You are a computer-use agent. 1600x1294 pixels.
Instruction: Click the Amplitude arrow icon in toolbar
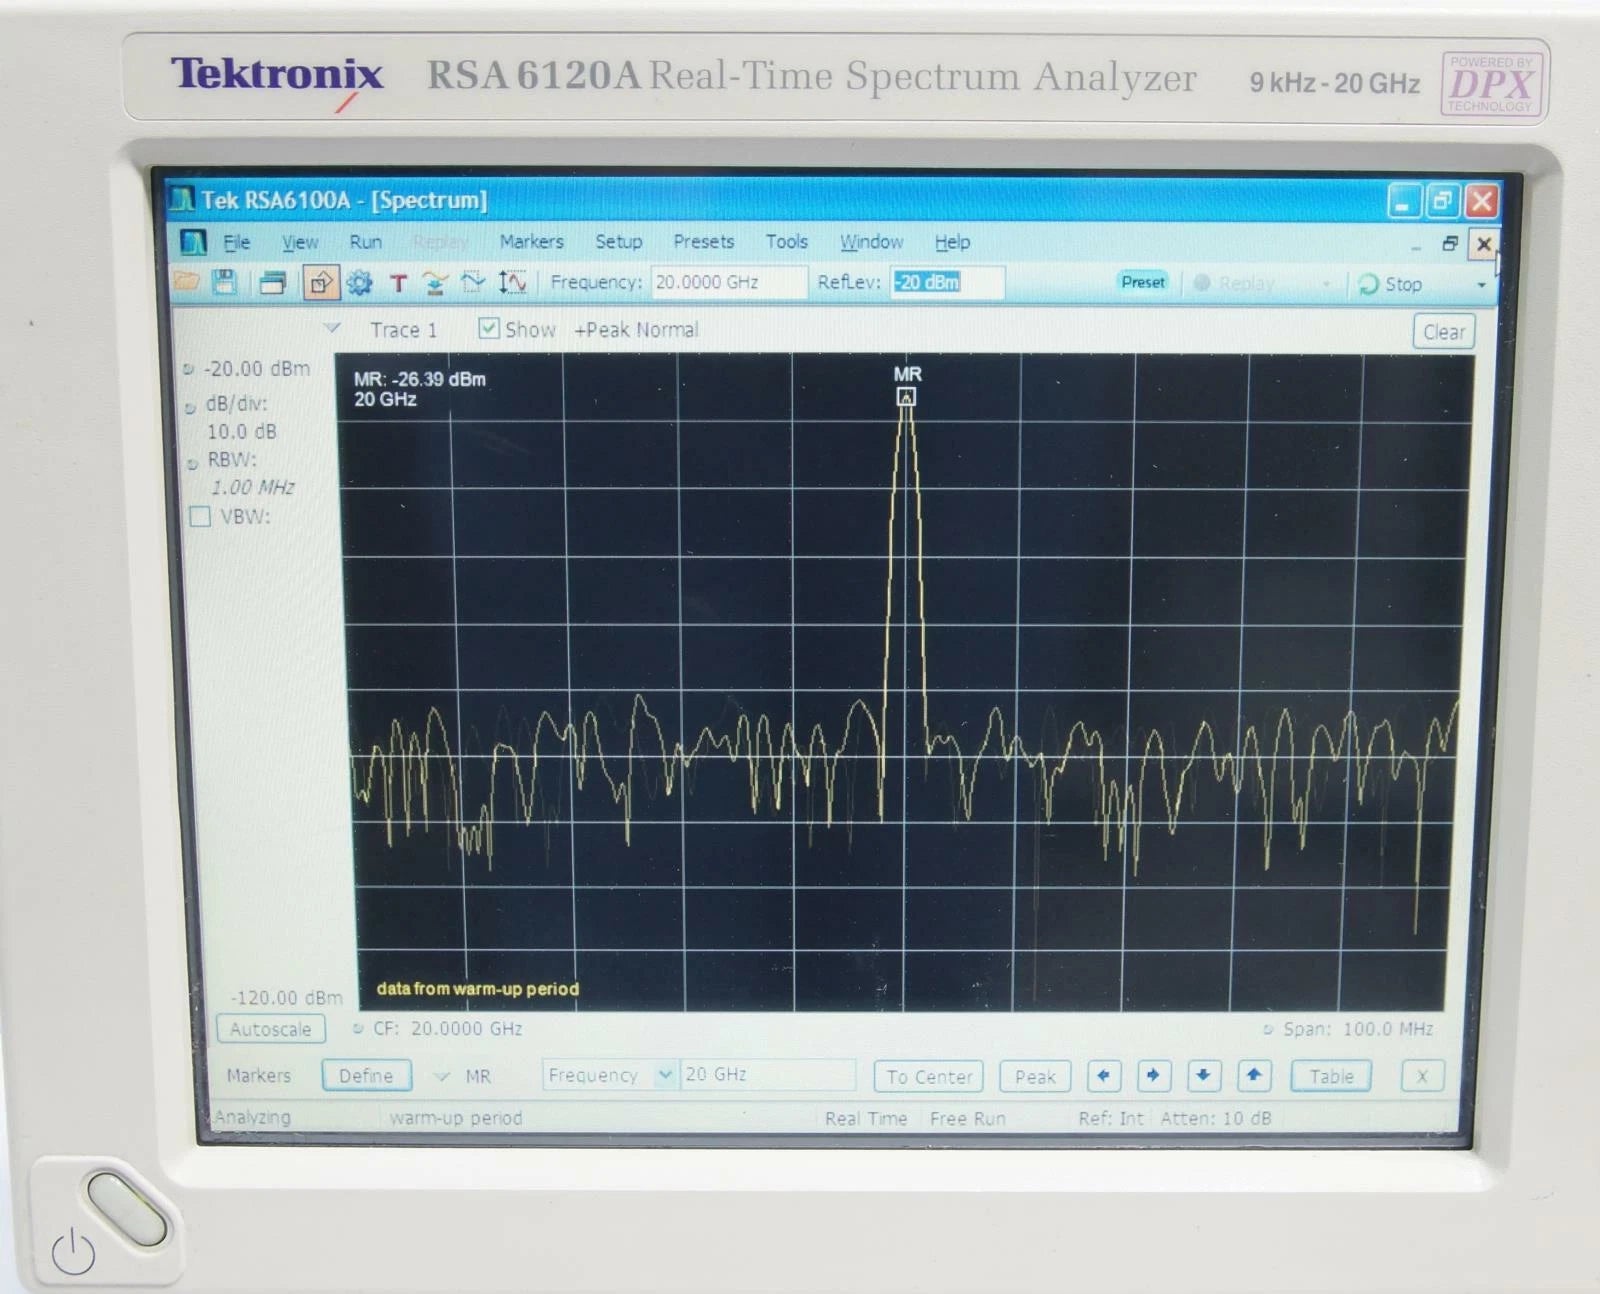tap(512, 283)
